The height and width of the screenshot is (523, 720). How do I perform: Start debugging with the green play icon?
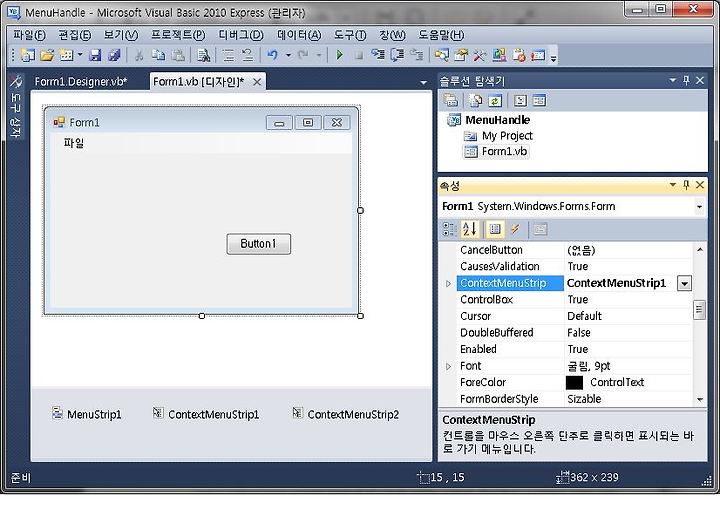tap(339, 56)
